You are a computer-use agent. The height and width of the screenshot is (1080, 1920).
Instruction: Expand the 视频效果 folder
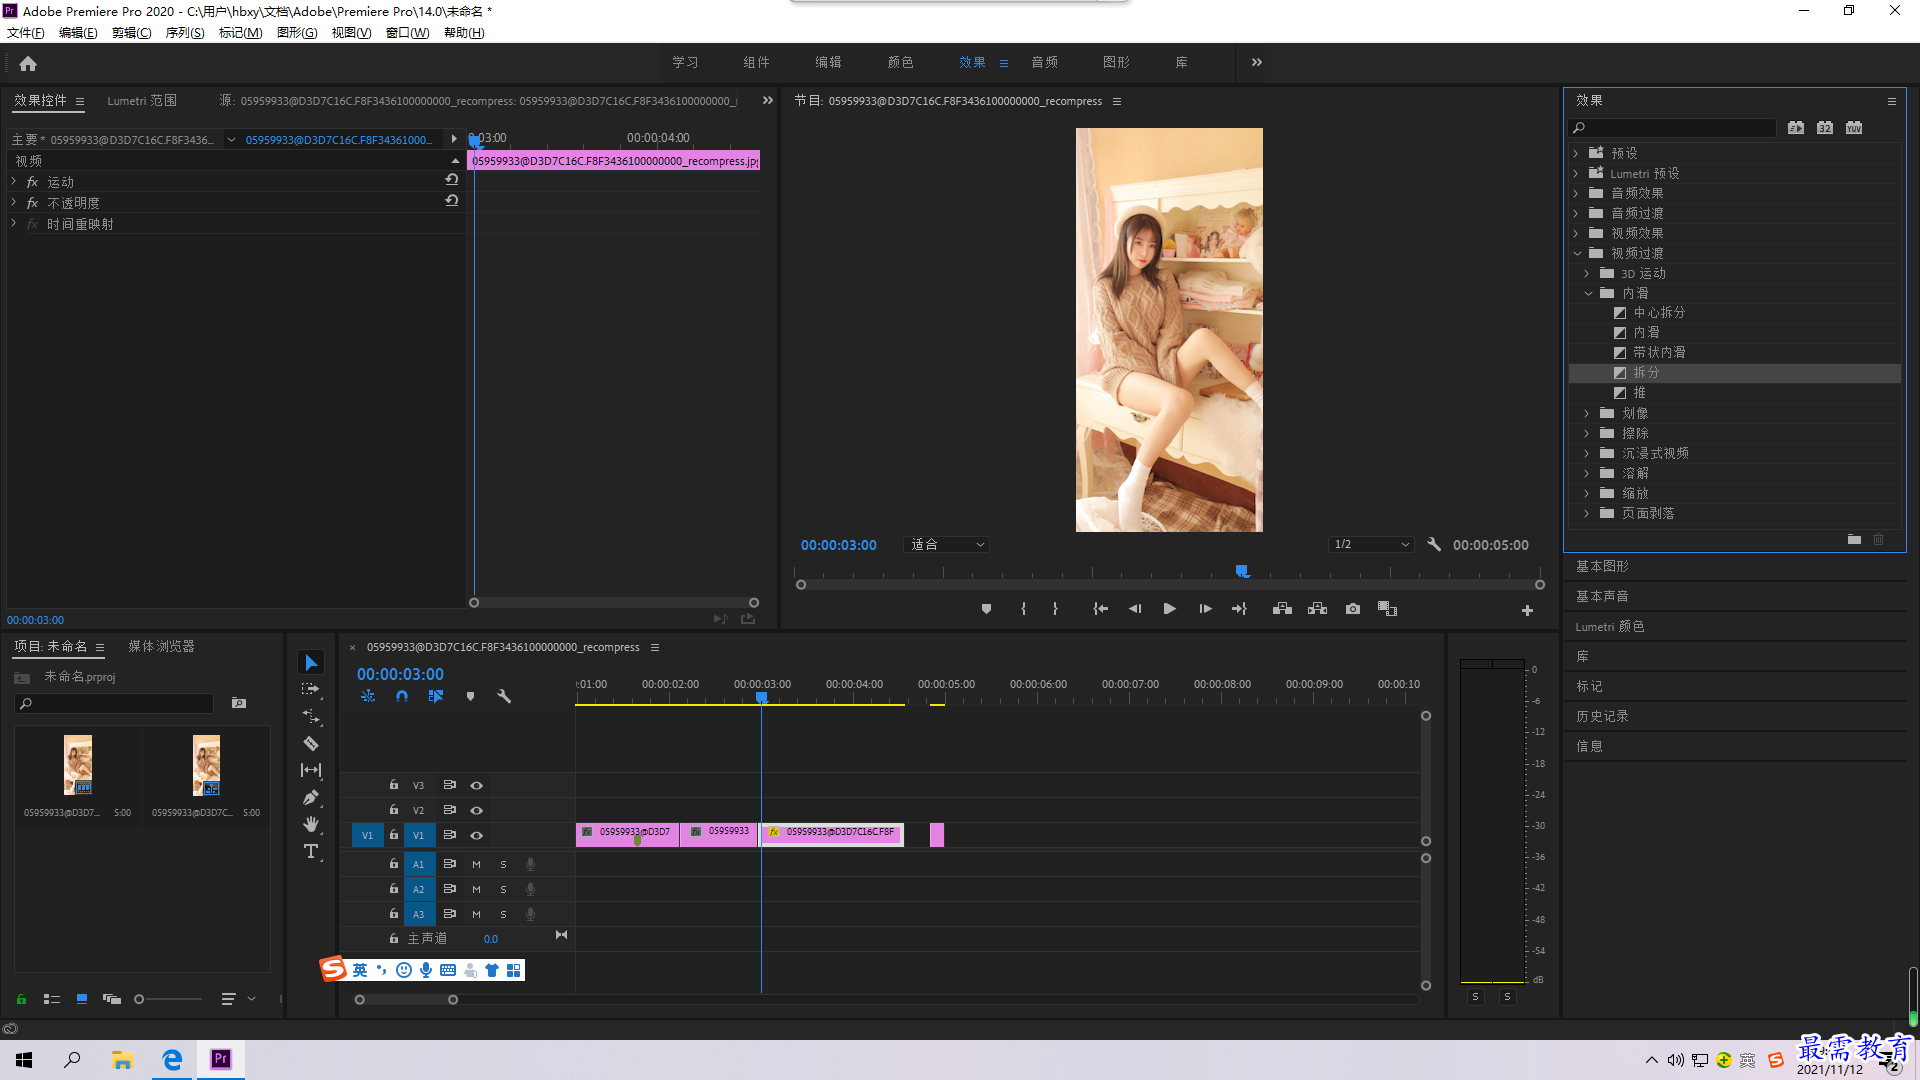[x=1575, y=234]
